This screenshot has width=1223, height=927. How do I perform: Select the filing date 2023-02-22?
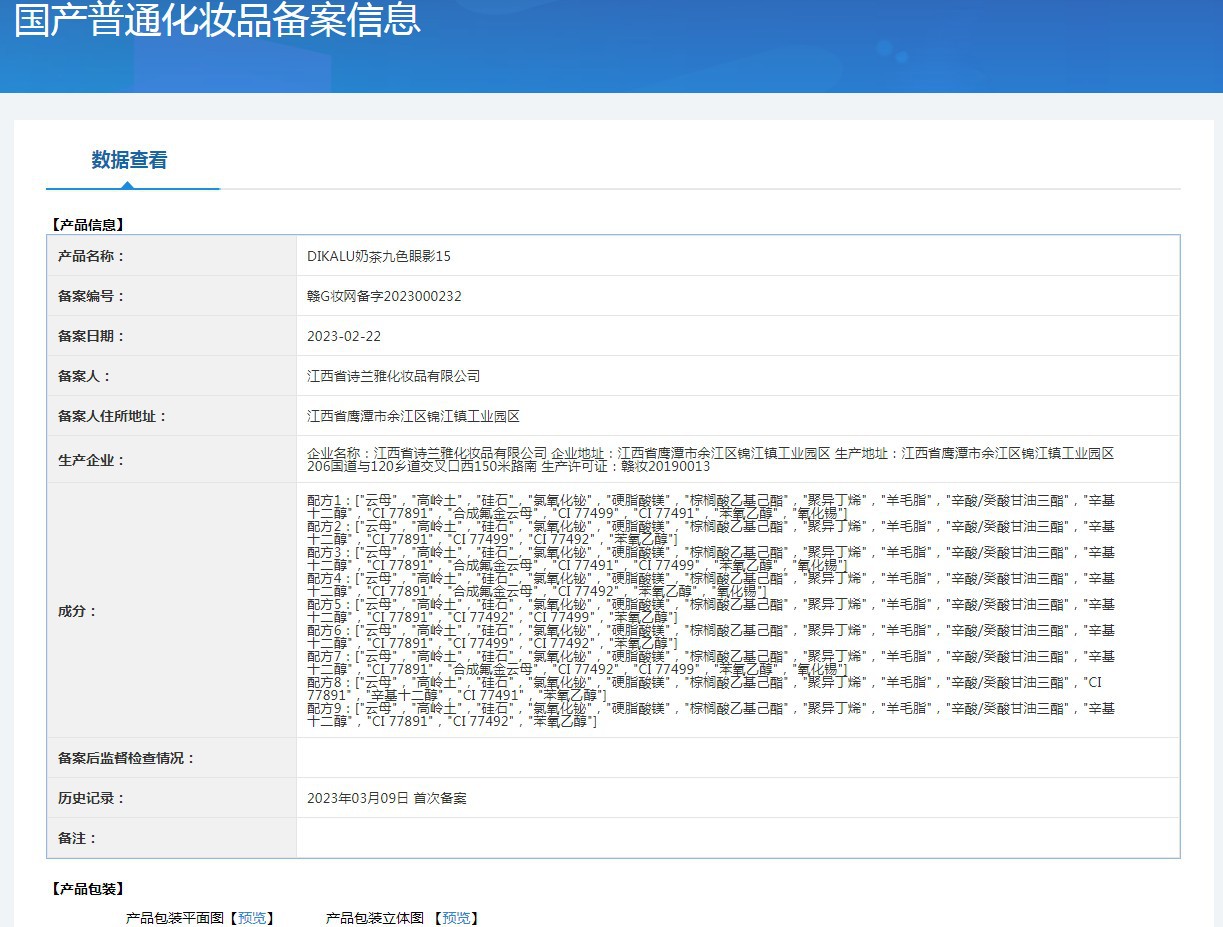(344, 336)
